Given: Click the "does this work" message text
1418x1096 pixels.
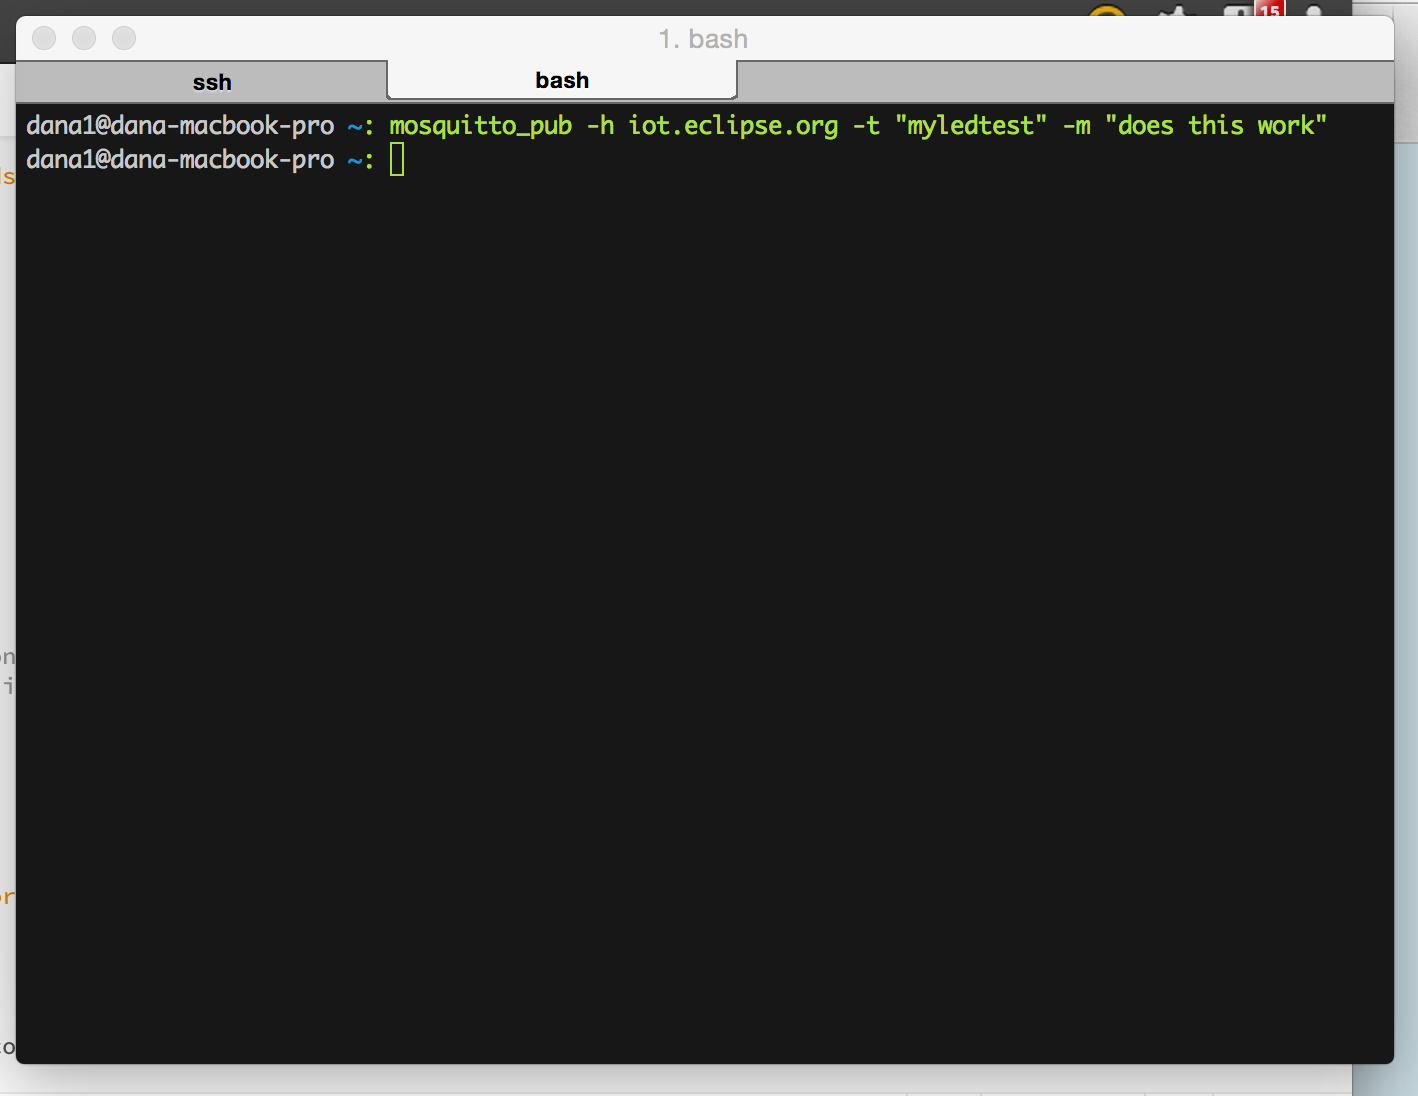Looking at the screenshot, I should (x=1216, y=125).
